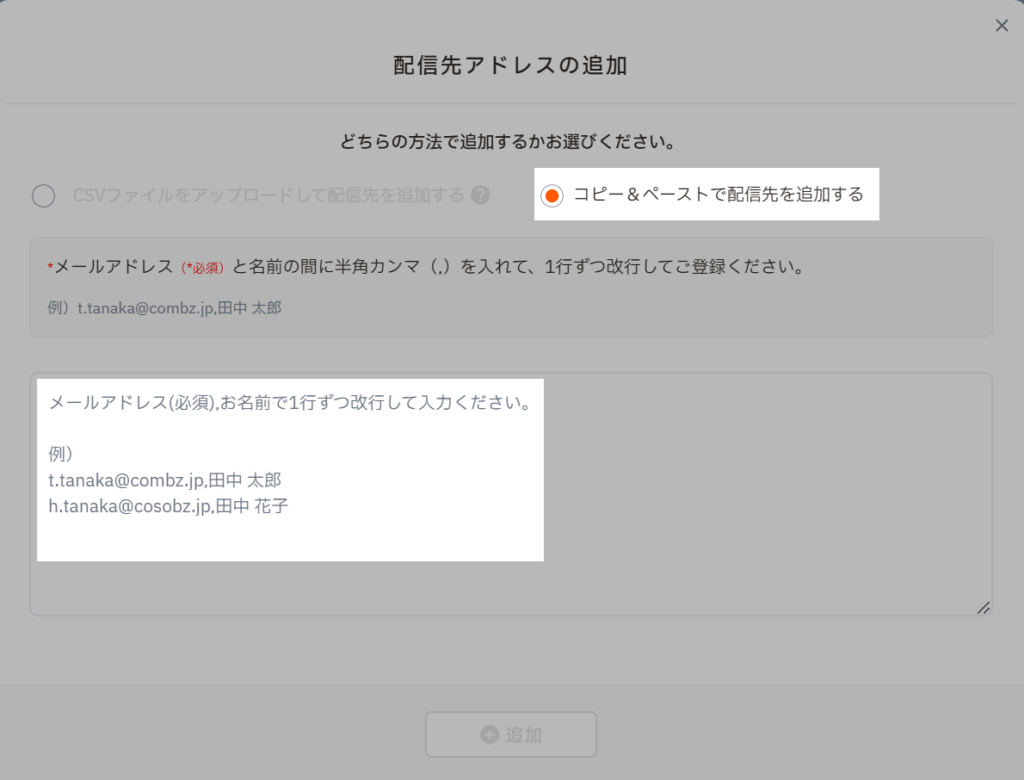
Task: Select the CSV file upload radio button
Action: (43, 196)
